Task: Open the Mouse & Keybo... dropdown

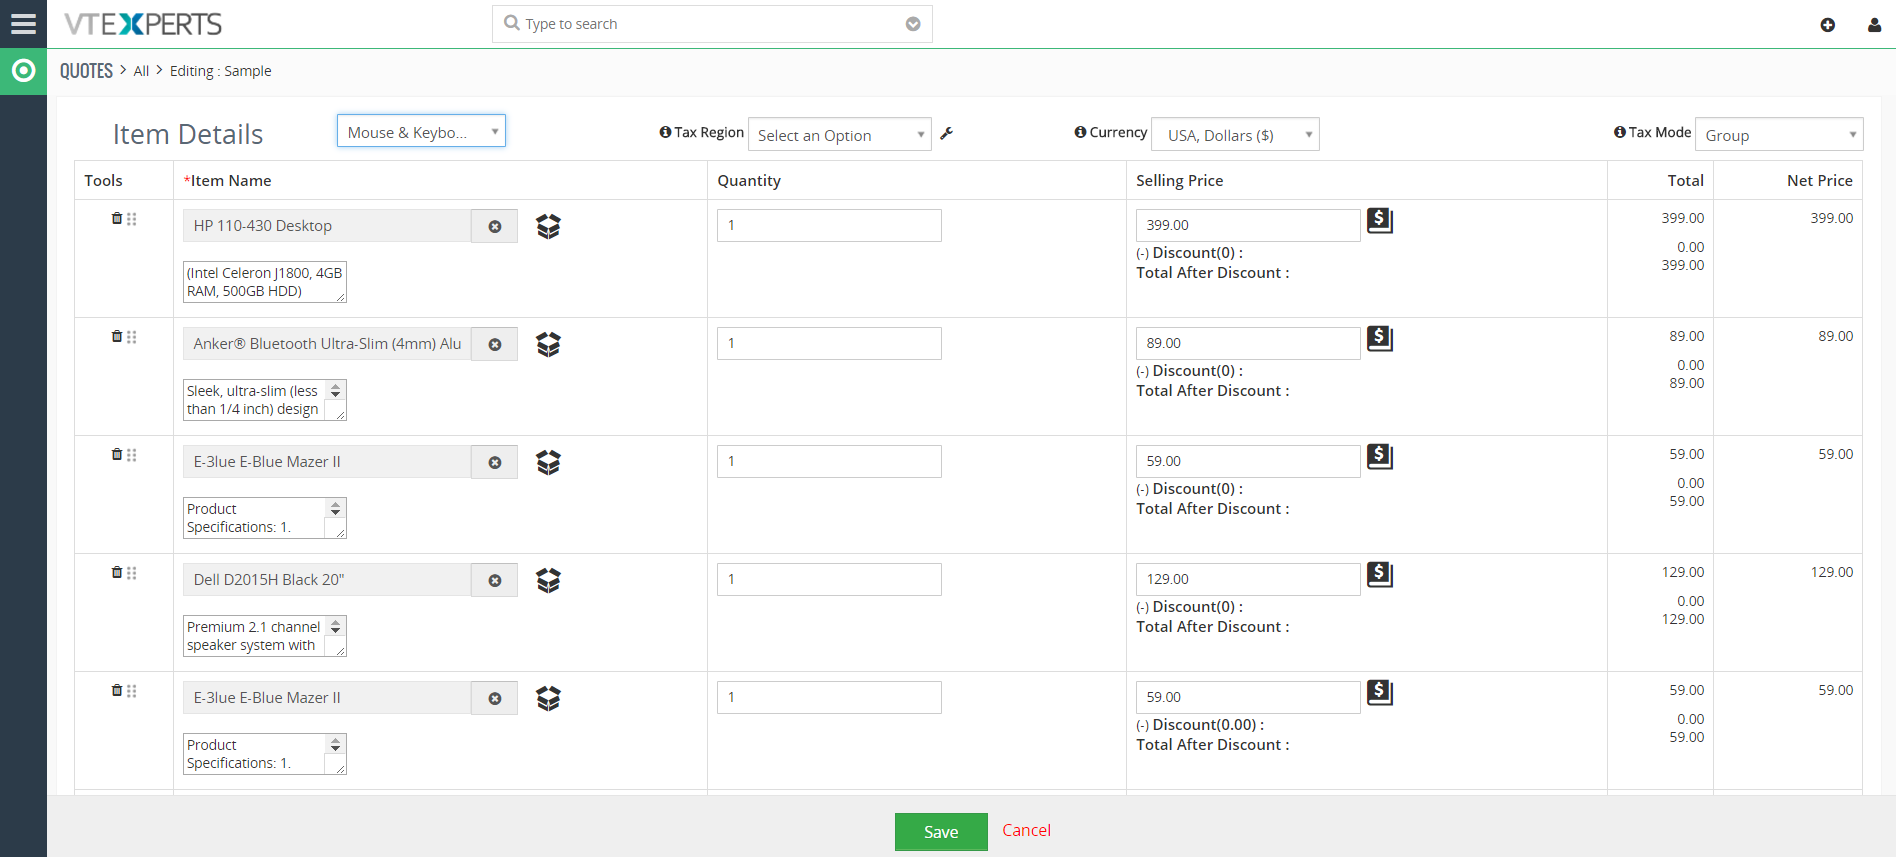Action: [421, 131]
